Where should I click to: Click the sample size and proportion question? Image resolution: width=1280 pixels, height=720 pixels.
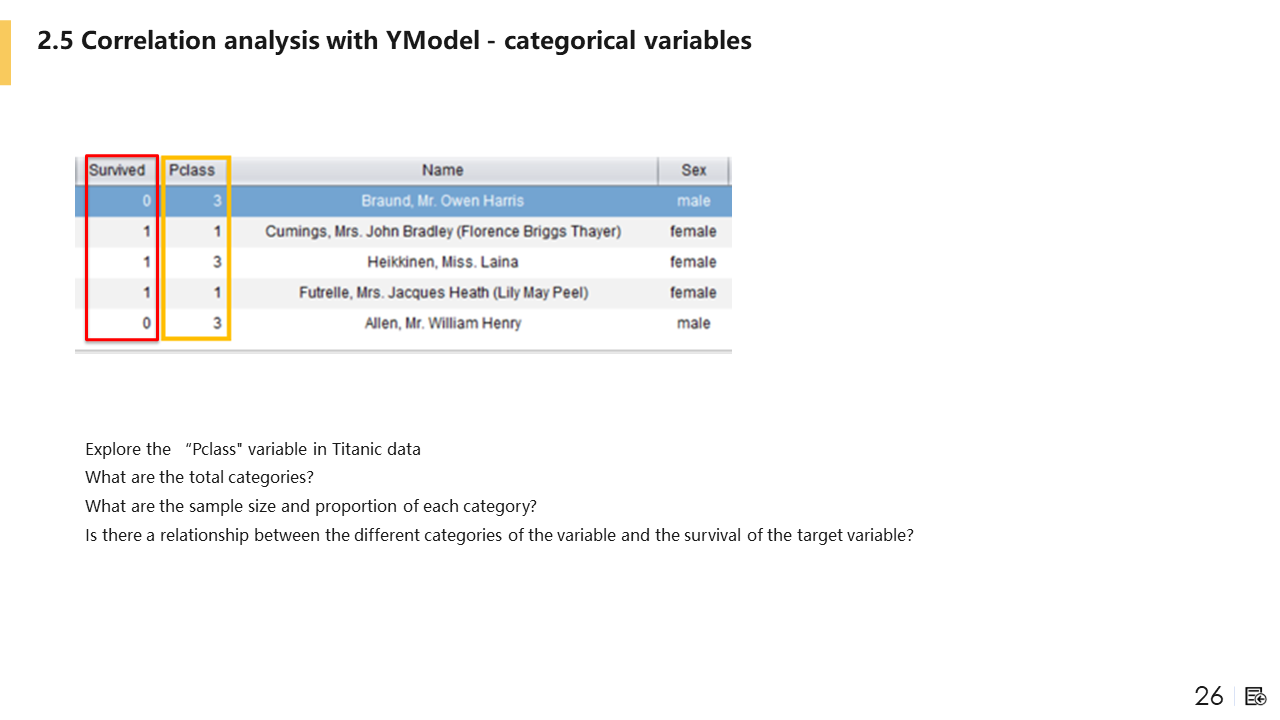311,506
